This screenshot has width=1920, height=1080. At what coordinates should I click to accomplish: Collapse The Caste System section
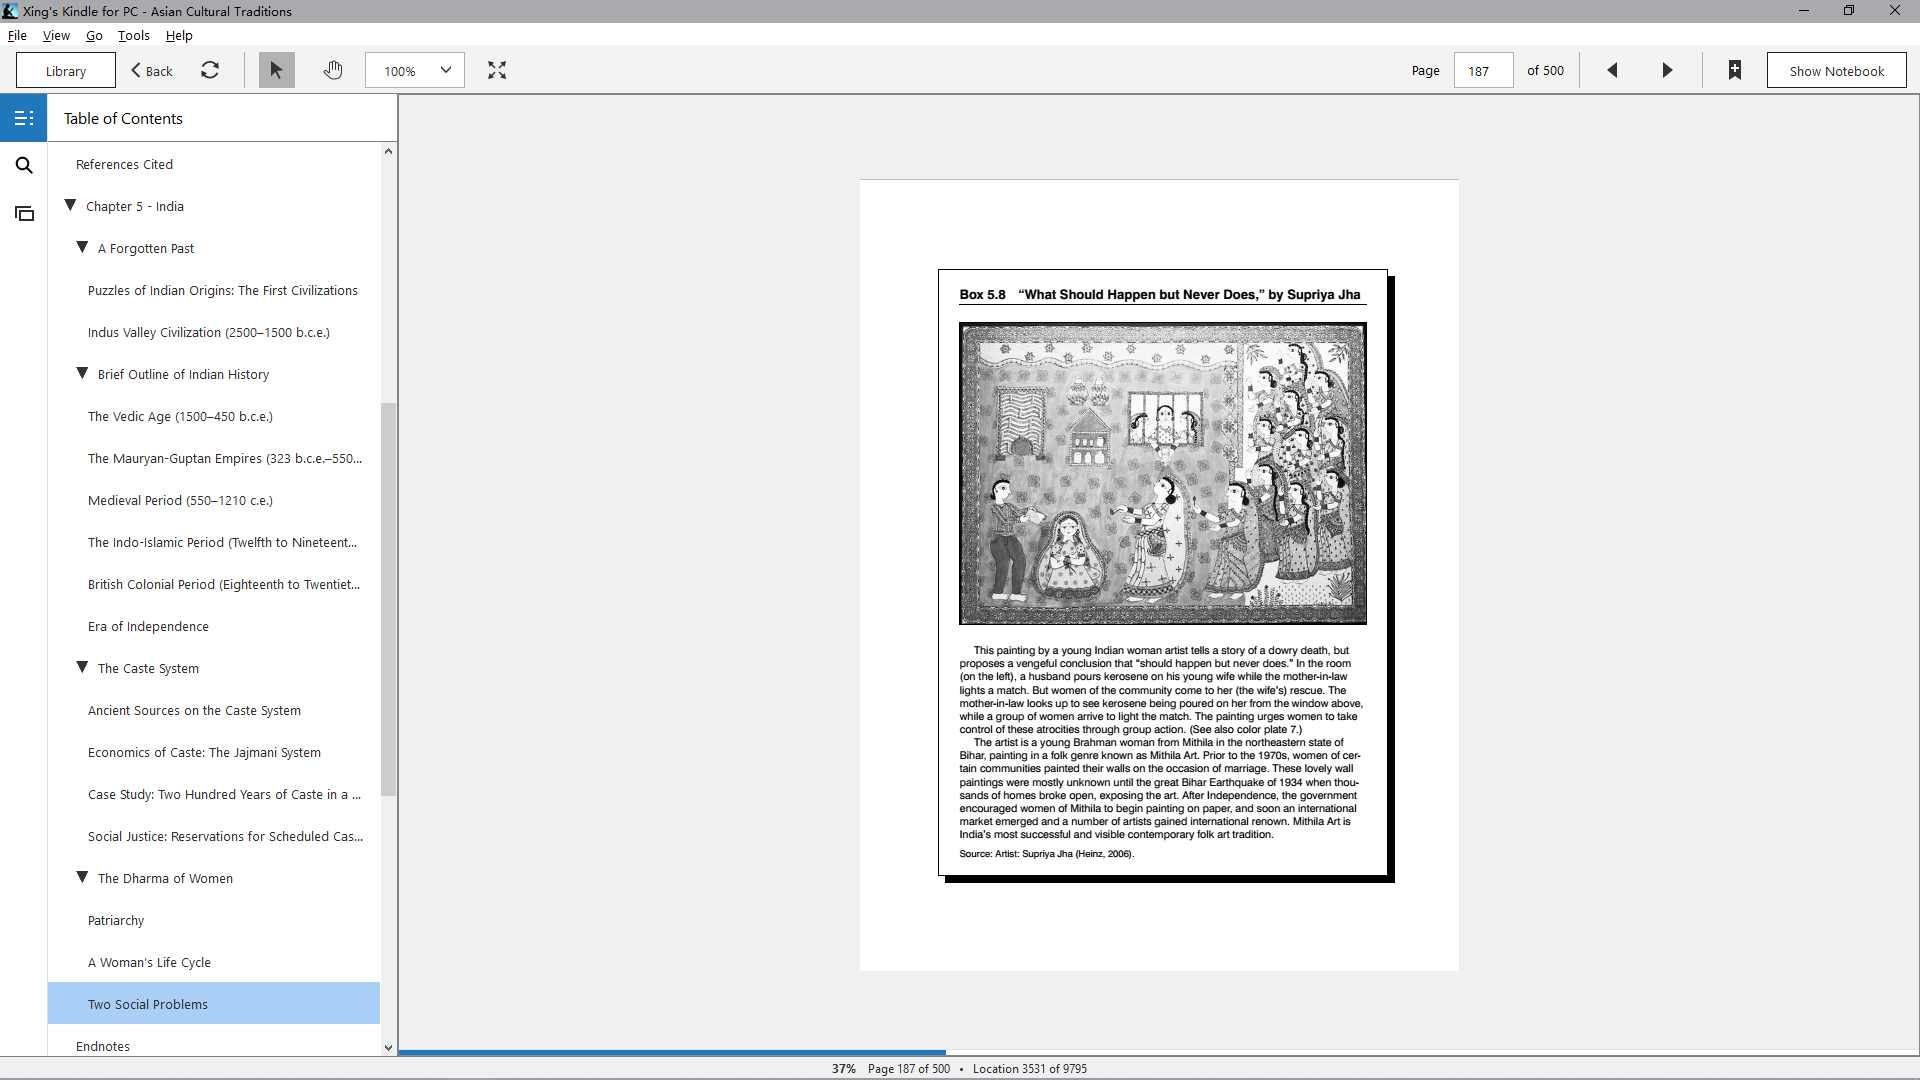tap(82, 667)
